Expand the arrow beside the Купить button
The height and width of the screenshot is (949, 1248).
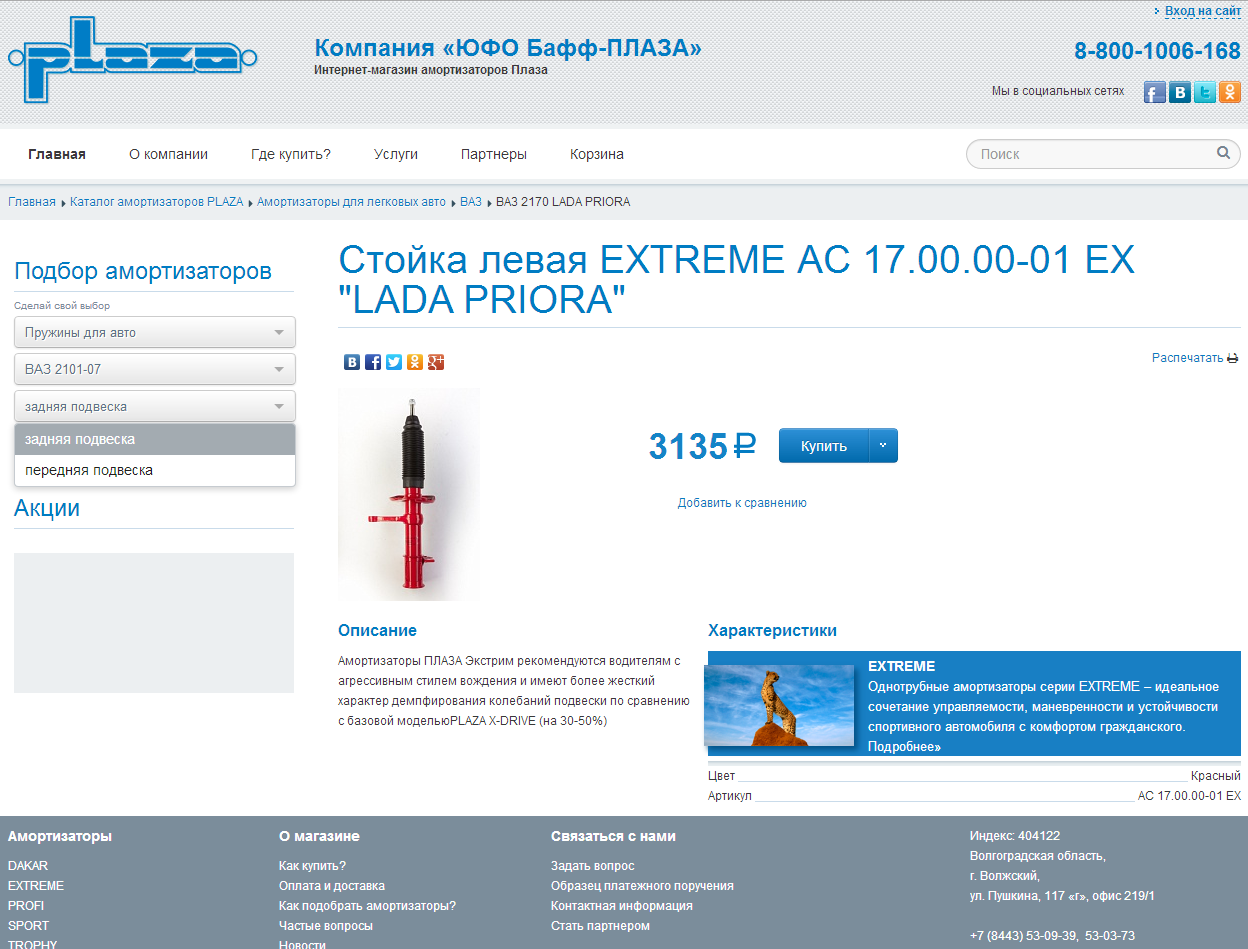884,446
